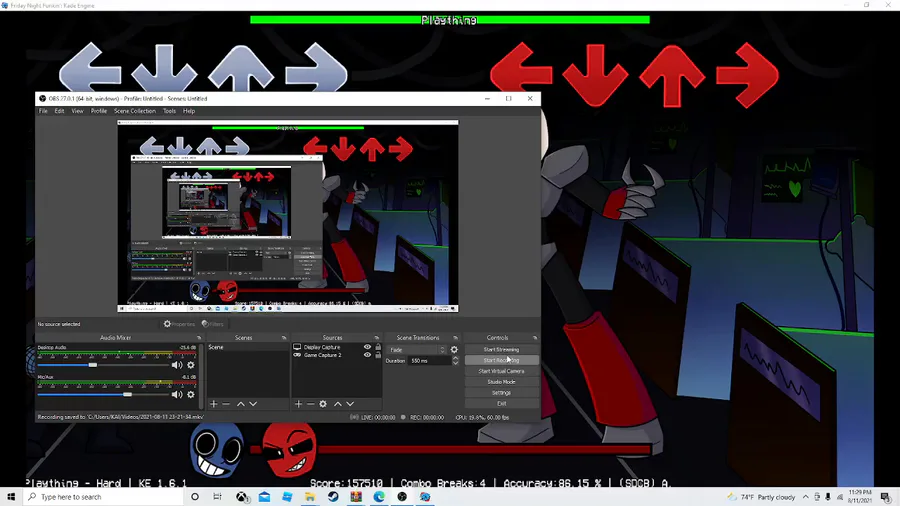Select Game Capture 2 source row
This screenshot has width=900, height=506.
tap(336, 355)
